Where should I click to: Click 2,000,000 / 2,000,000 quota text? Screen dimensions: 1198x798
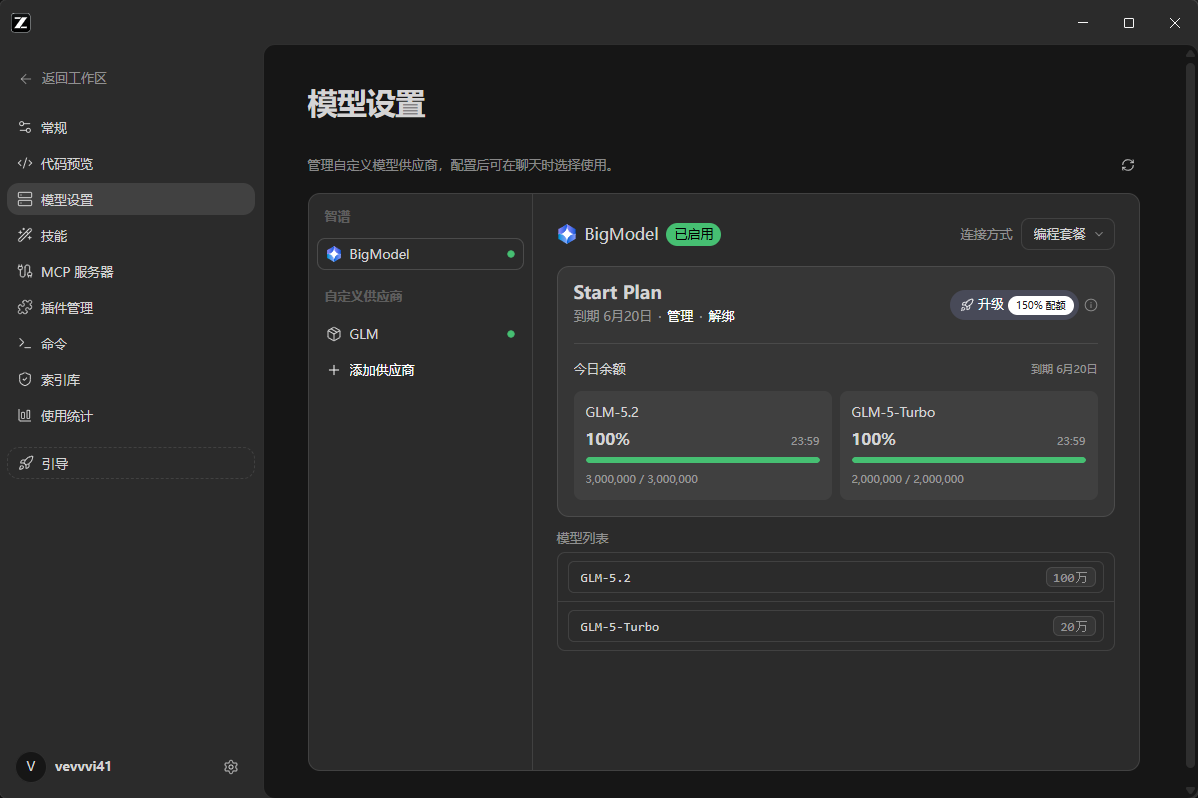click(908, 479)
